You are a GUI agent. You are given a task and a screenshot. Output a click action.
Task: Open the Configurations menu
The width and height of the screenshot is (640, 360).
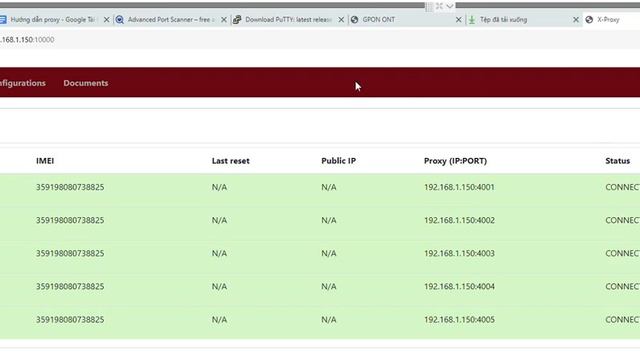22,83
